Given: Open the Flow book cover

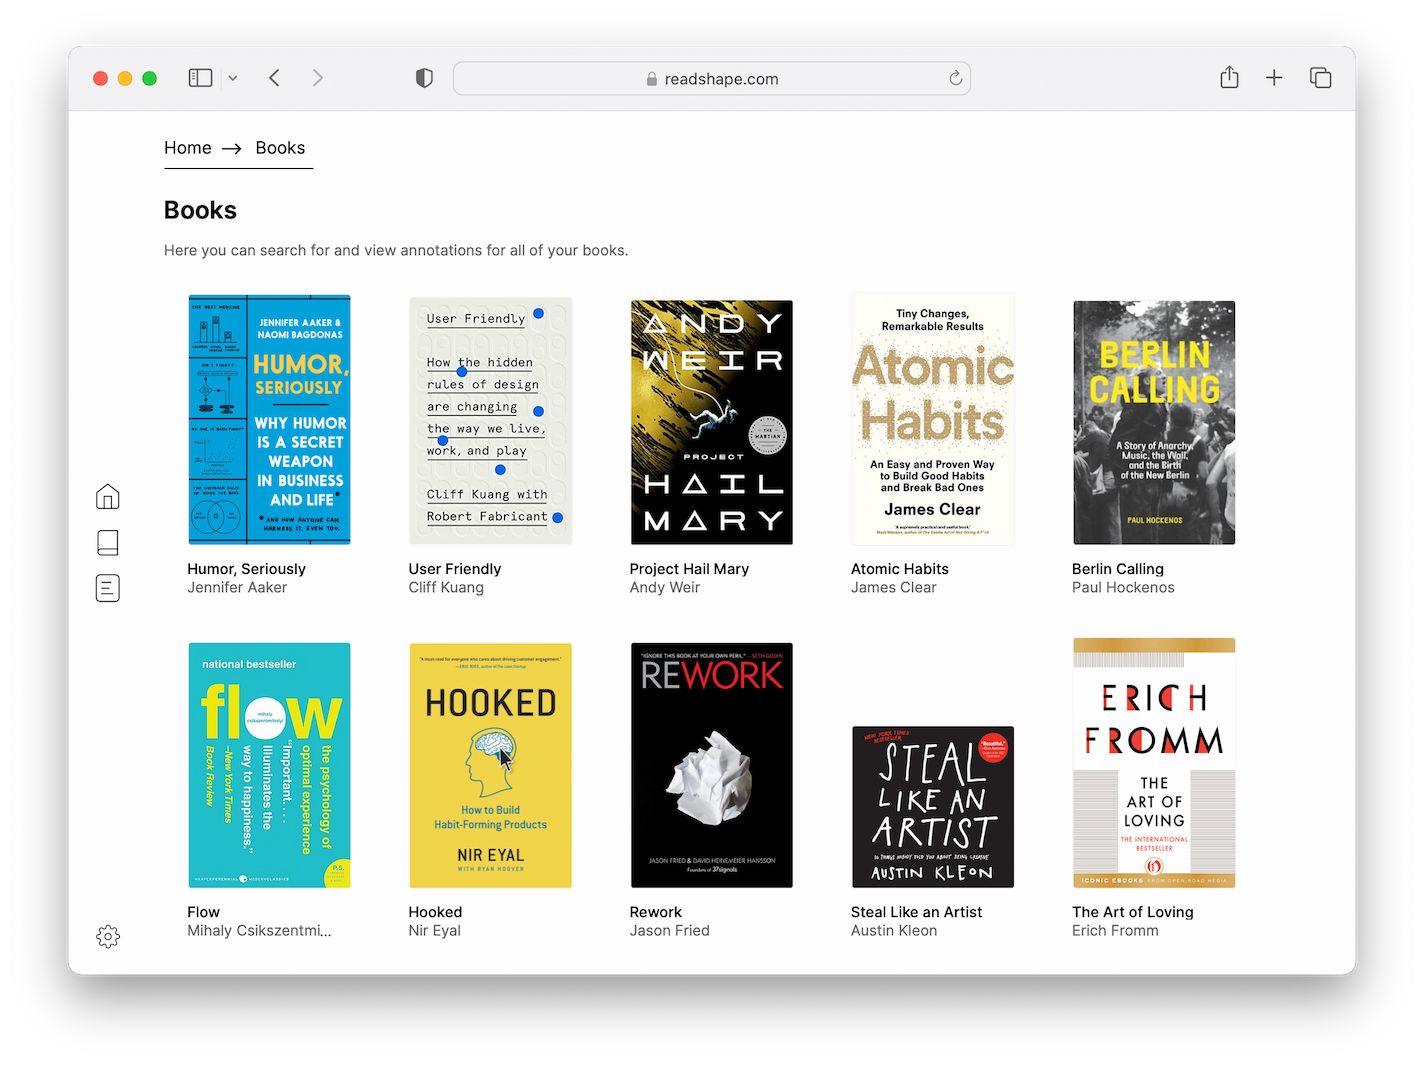Looking at the screenshot, I should (269, 765).
